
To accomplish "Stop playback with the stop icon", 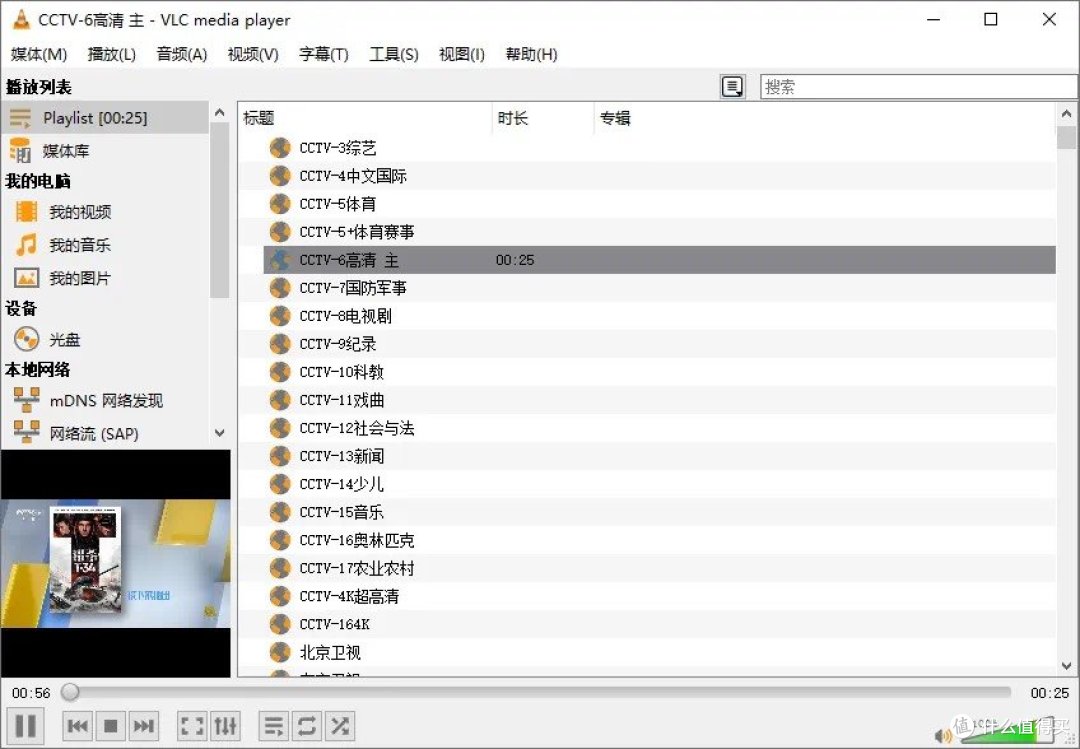I will [110, 726].
